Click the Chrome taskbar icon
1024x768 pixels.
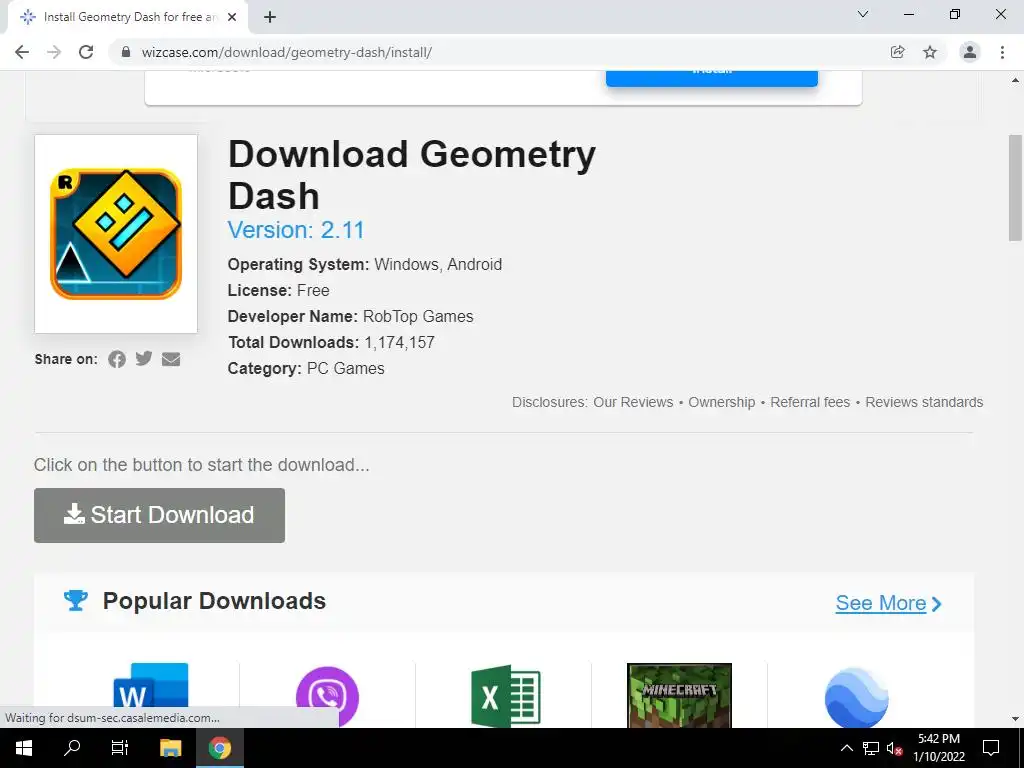pyautogui.click(x=220, y=748)
